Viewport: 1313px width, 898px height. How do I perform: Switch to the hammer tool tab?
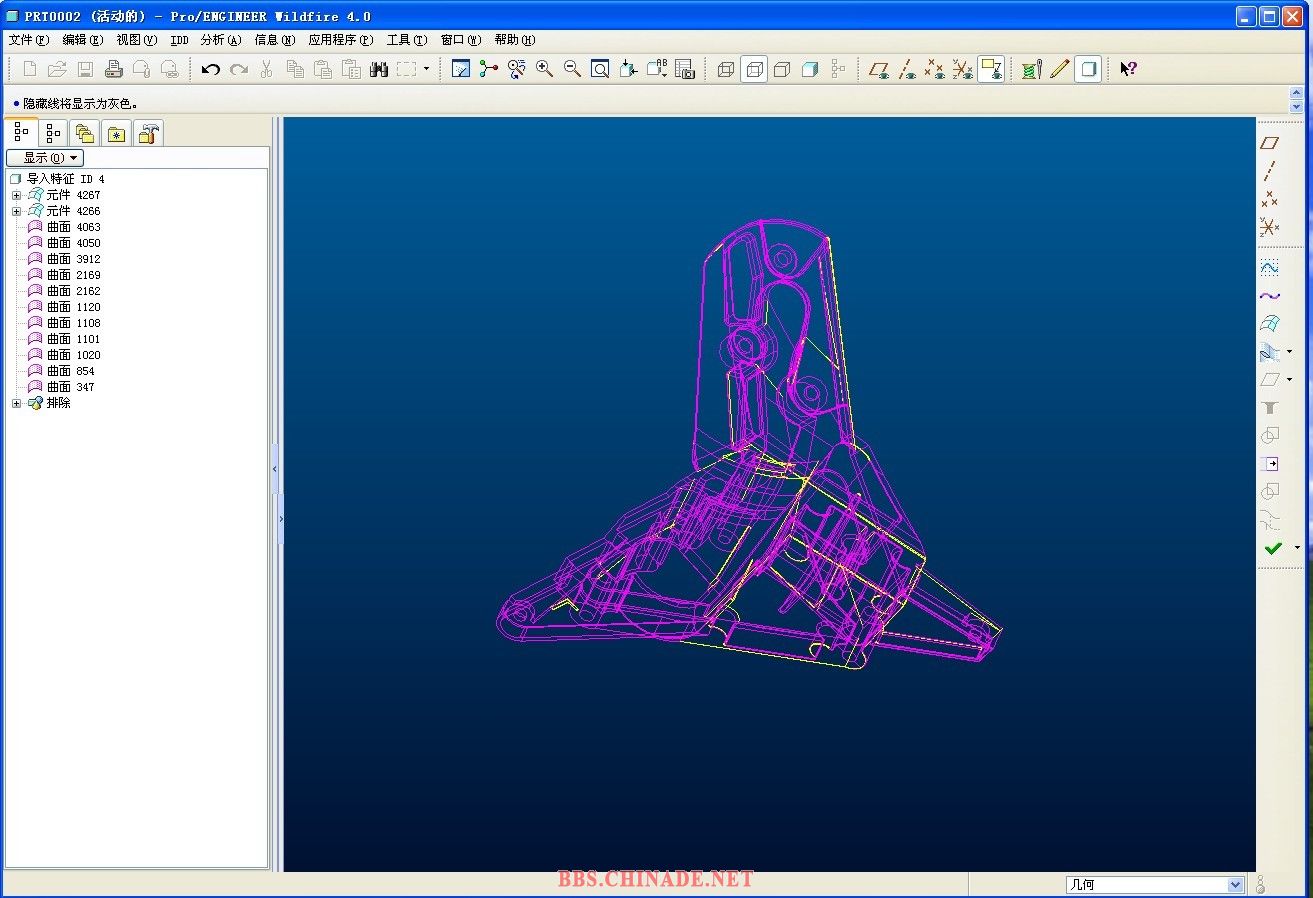tap(149, 133)
